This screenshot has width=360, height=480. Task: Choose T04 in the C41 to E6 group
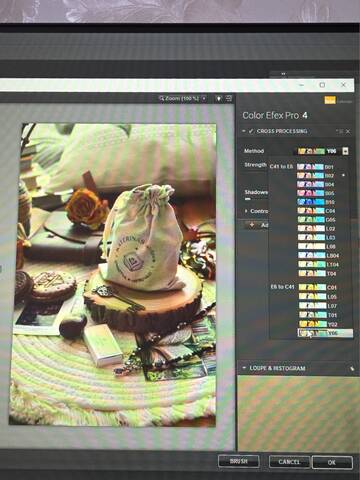(317, 274)
